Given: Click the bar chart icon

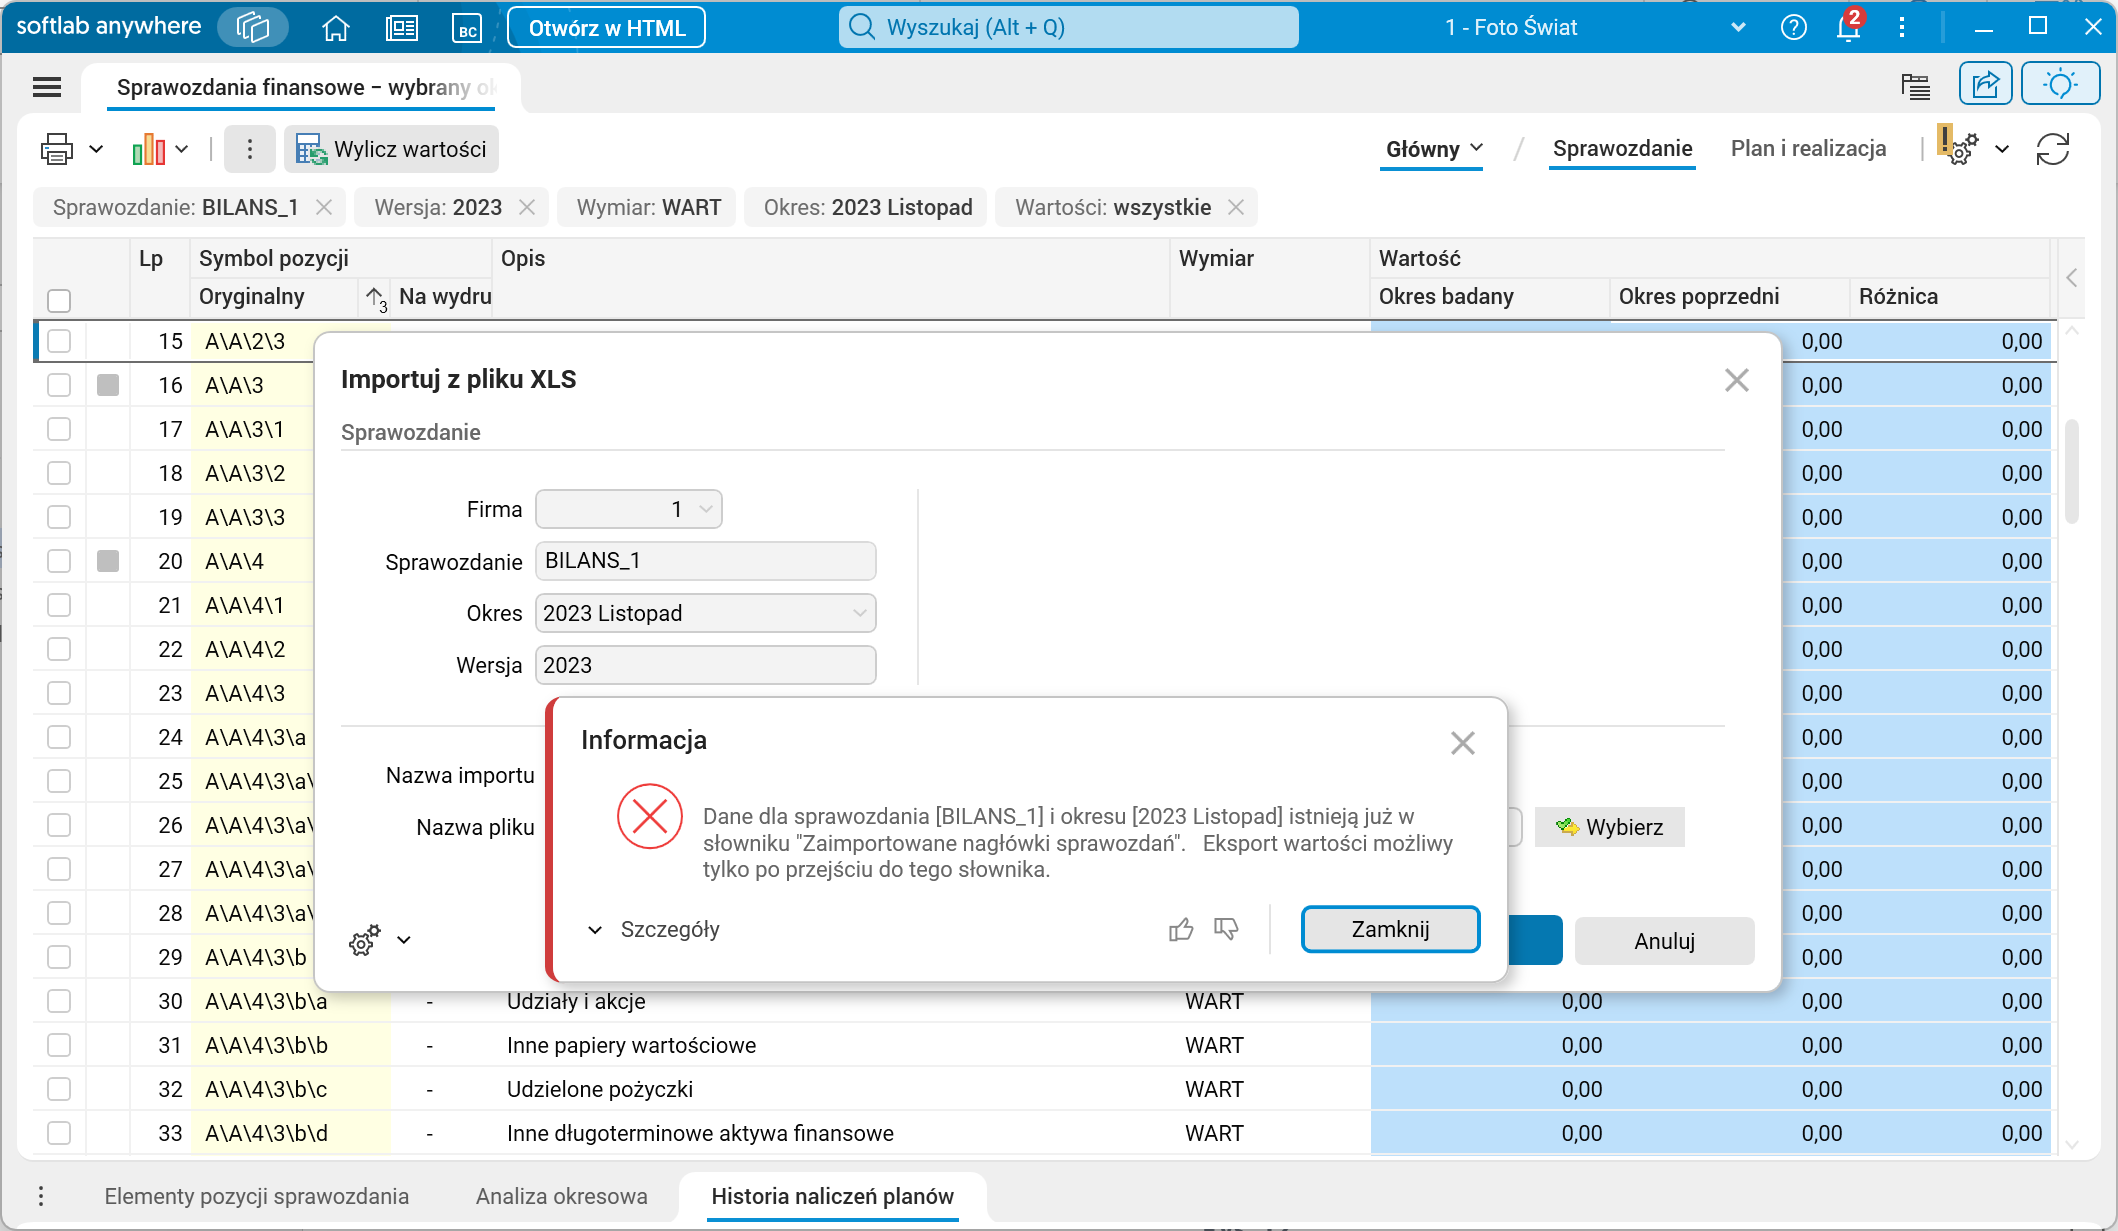Looking at the screenshot, I should point(149,150).
